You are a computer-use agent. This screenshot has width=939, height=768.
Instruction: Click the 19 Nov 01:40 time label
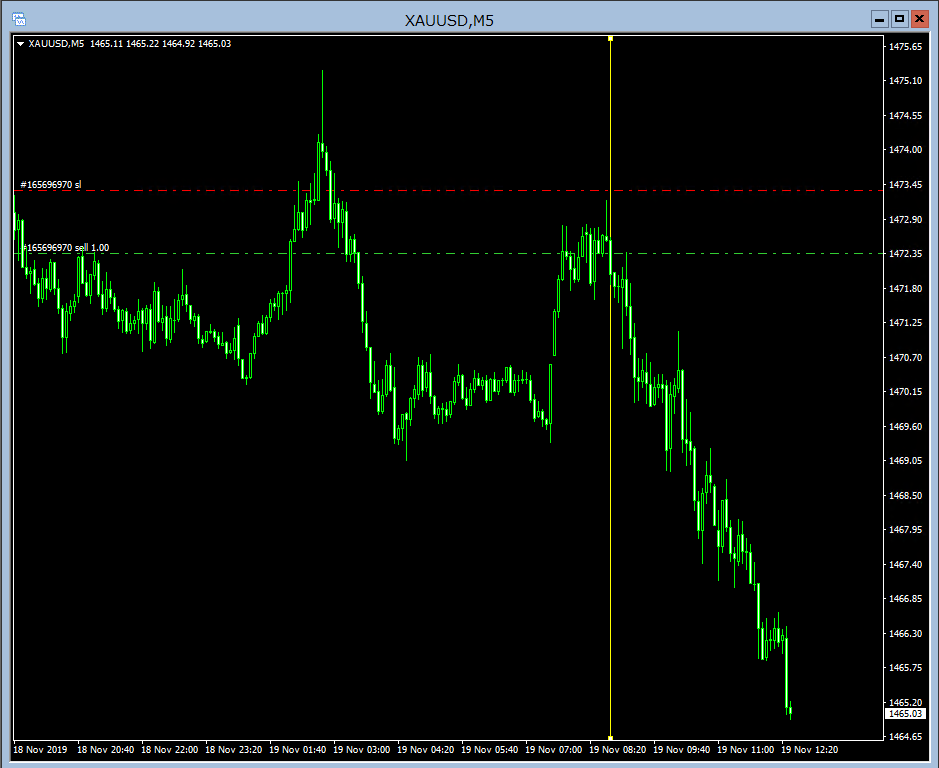click(298, 749)
